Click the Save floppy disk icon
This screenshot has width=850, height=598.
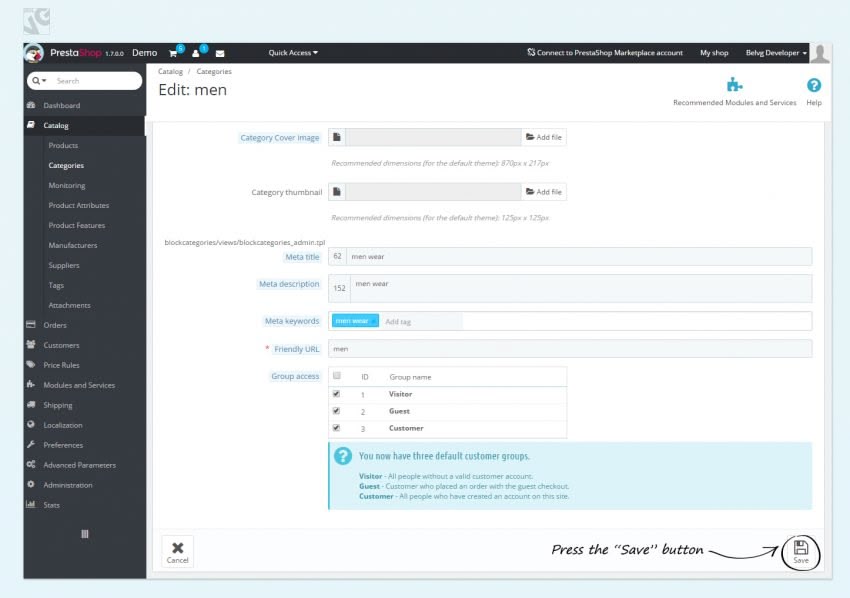click(801, 547)
